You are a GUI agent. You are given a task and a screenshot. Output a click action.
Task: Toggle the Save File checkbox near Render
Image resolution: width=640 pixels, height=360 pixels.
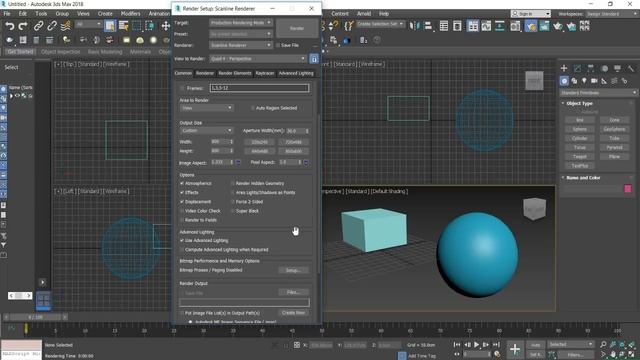pos(278,45)
